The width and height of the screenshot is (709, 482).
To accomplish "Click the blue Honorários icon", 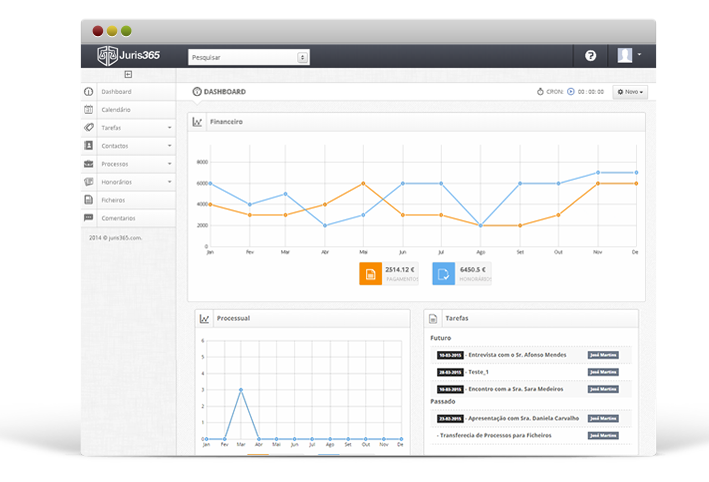I will coord(443,273).
